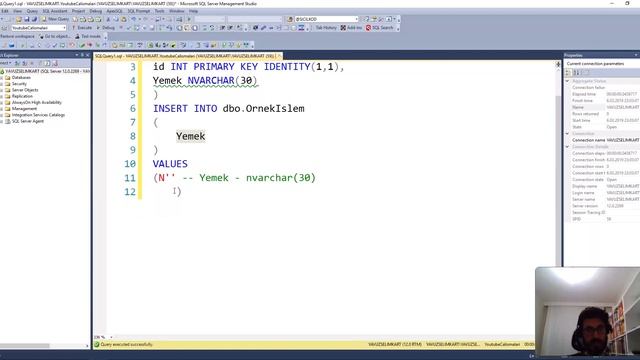
Task: Click the disconnect icon in Object Explorer
Action: click(24, 63)
